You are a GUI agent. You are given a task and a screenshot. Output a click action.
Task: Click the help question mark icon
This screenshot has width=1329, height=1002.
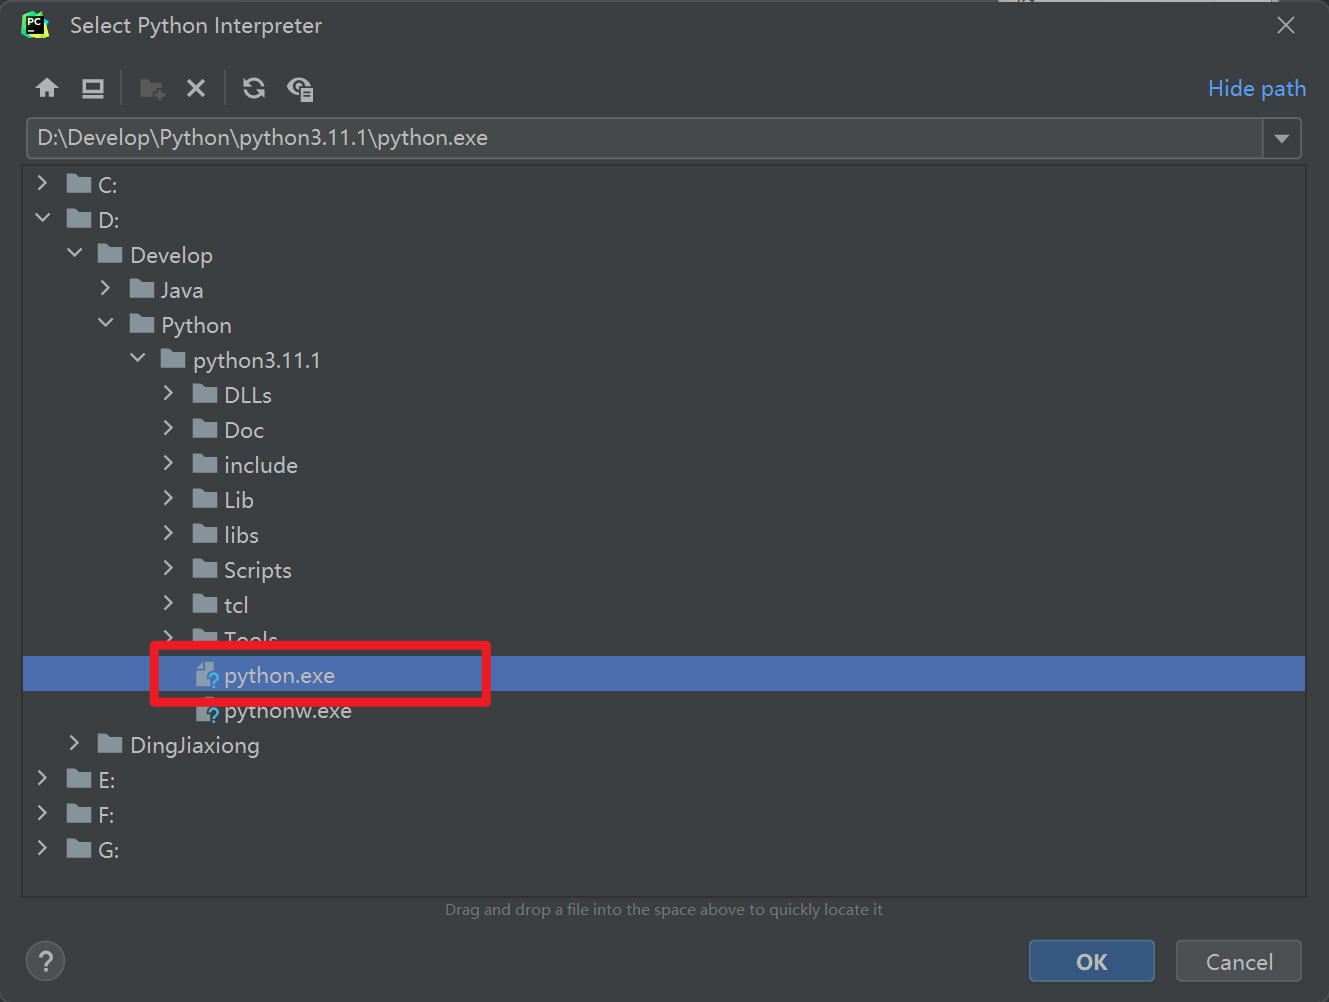tap(45, 961)
